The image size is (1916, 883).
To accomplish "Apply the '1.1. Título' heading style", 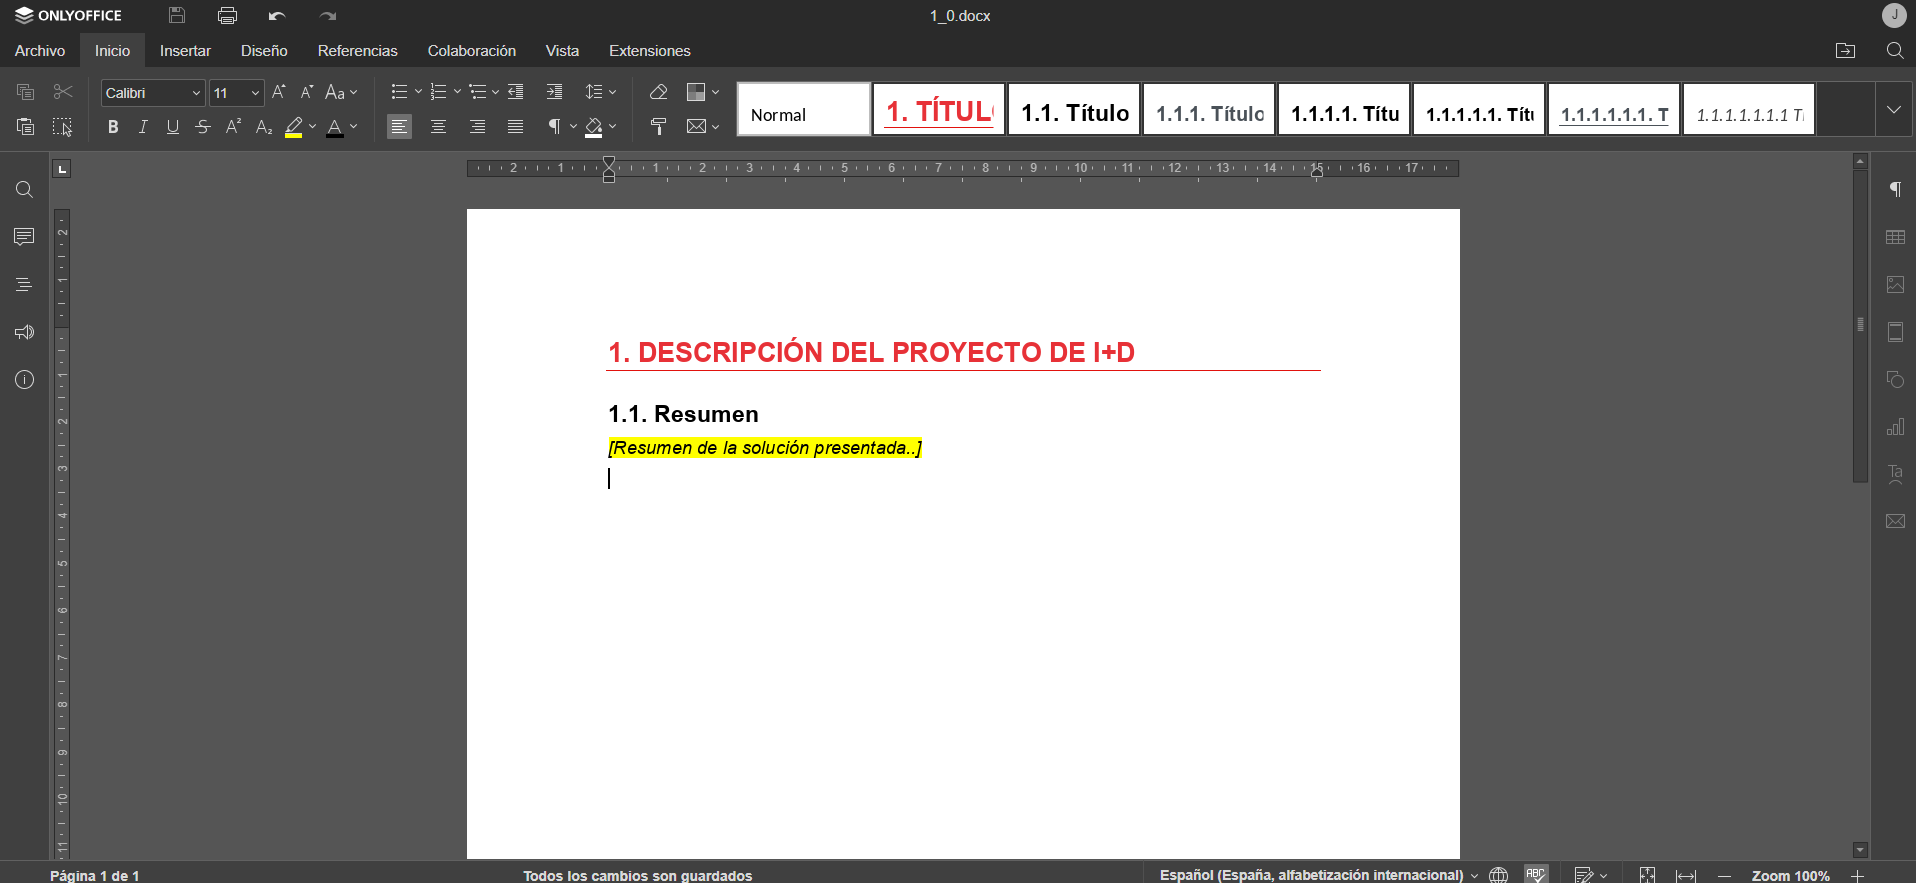I will pyautogui.click(x=1074, y=110).
